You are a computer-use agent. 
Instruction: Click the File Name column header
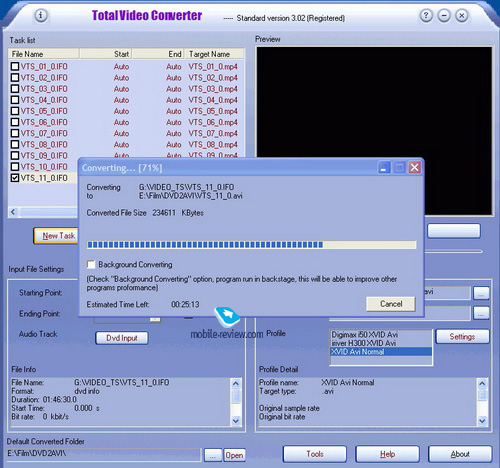(x=44, y=54)
